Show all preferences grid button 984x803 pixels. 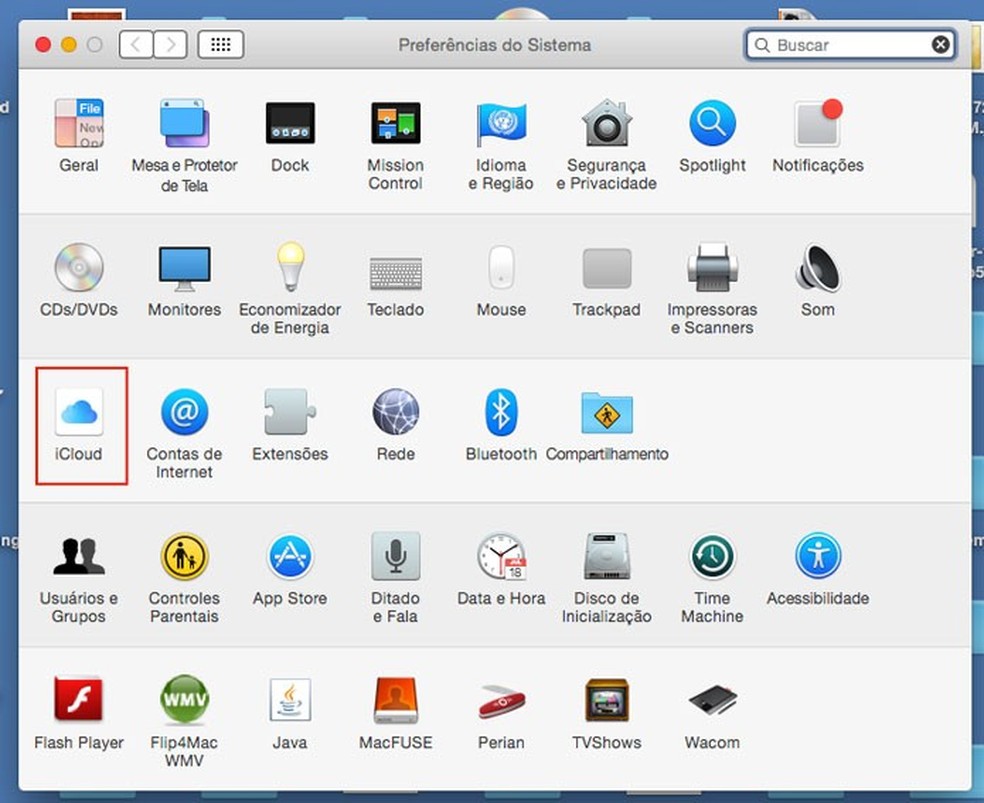(x=221, y=45)
